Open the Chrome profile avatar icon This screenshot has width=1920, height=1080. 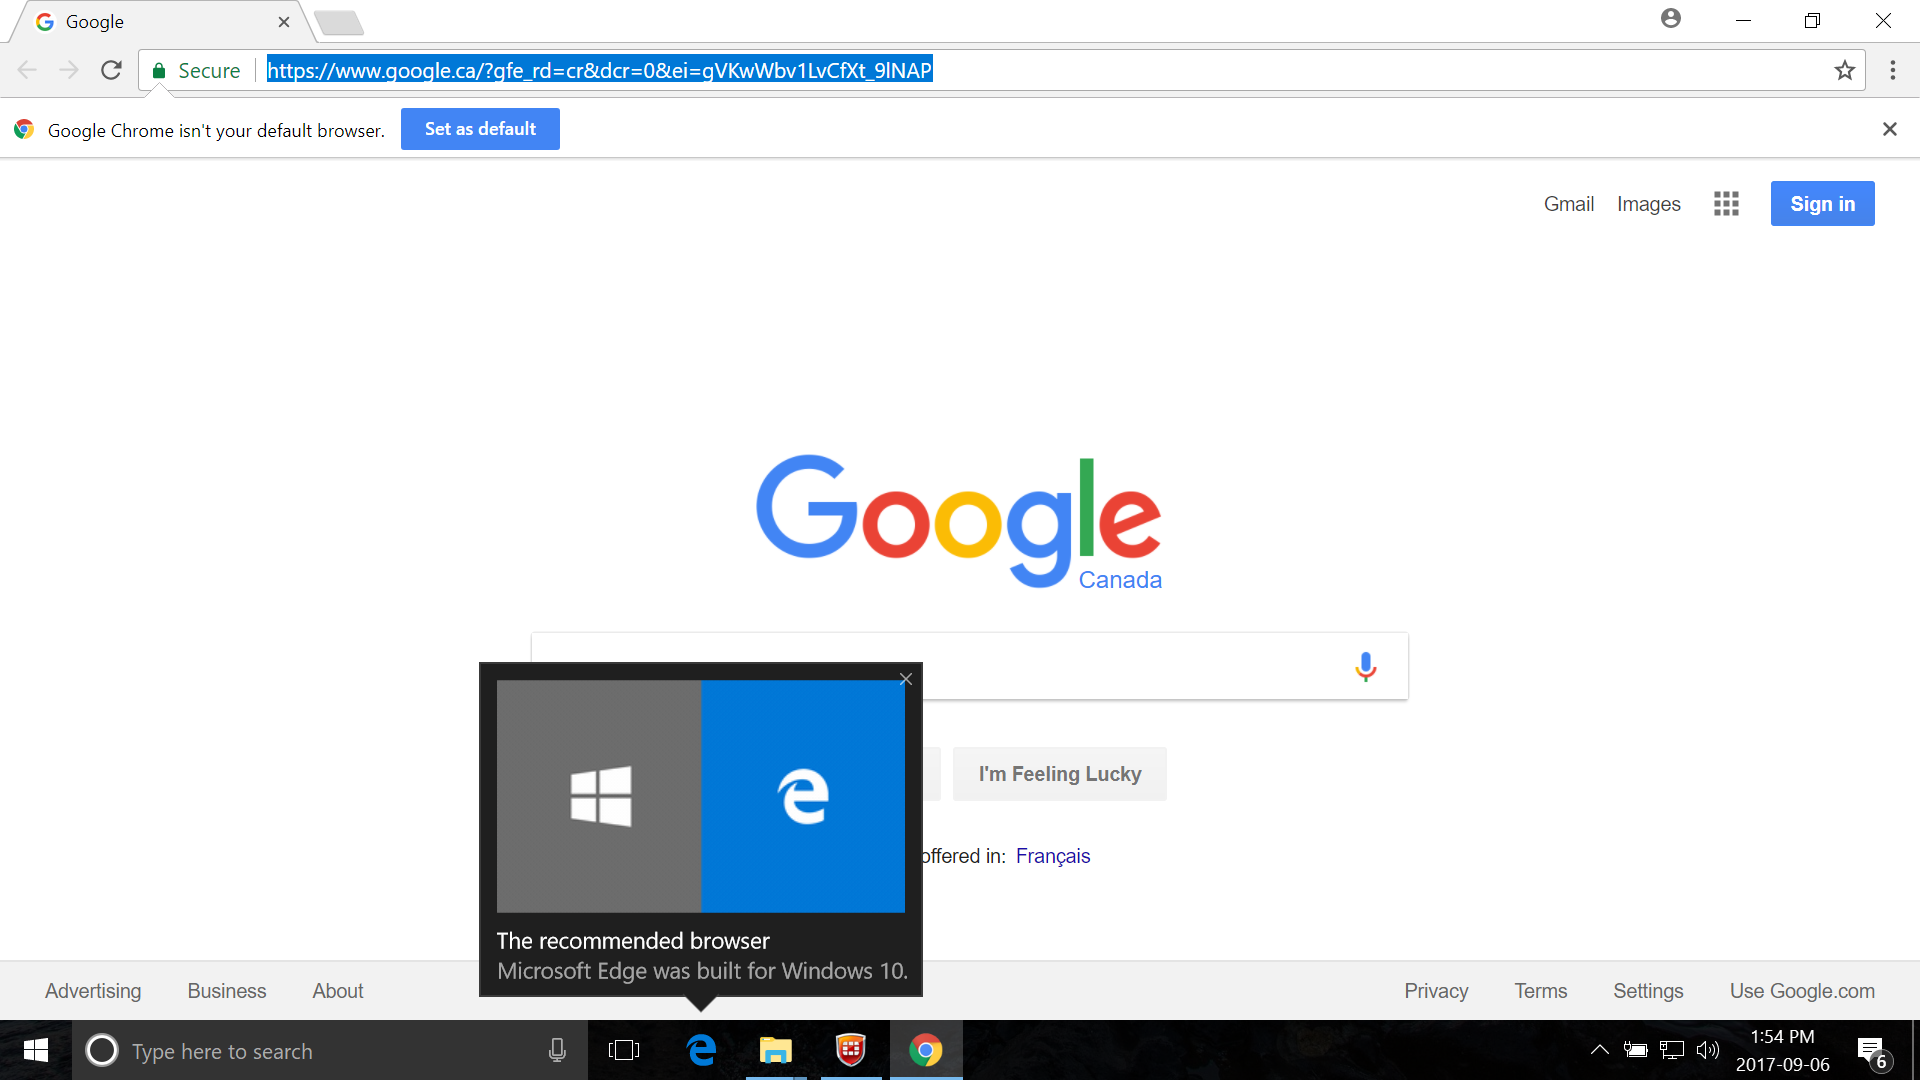tap(1671, 19)
